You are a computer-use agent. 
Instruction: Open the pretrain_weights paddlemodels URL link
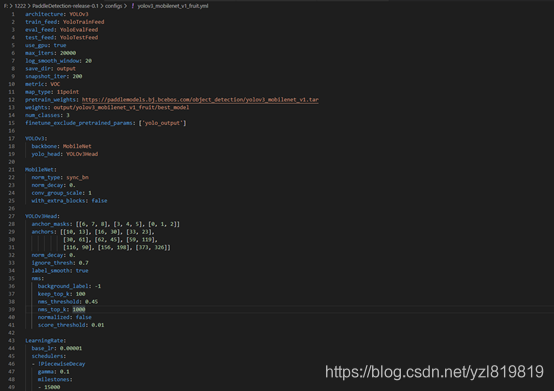click(200, 100)
